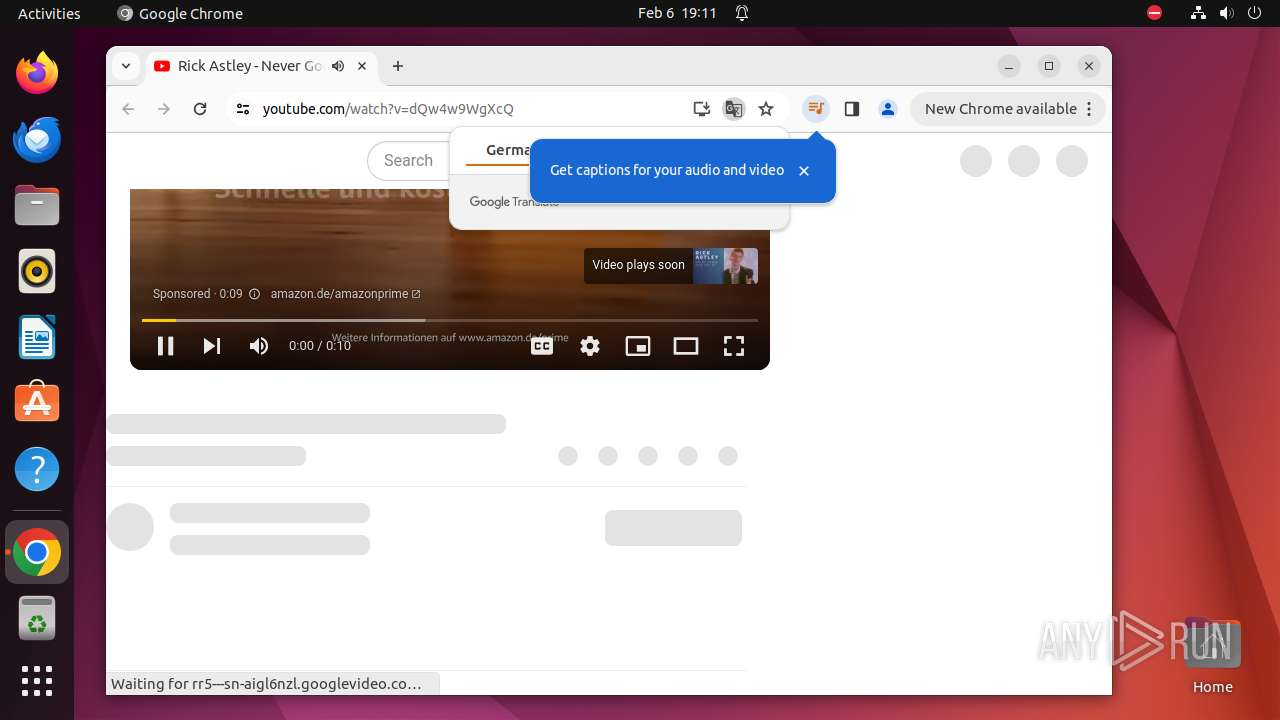Launch Firefox from the dock
The width and height of the screenshot is (1280, 720).
click(x=37, y=73)
